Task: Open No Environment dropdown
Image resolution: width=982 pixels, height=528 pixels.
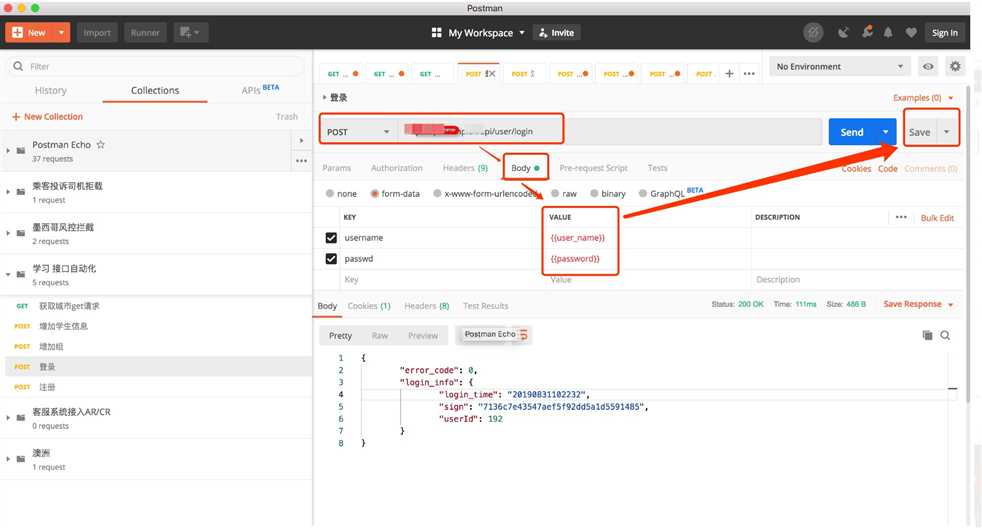Action: click(840, 66)
